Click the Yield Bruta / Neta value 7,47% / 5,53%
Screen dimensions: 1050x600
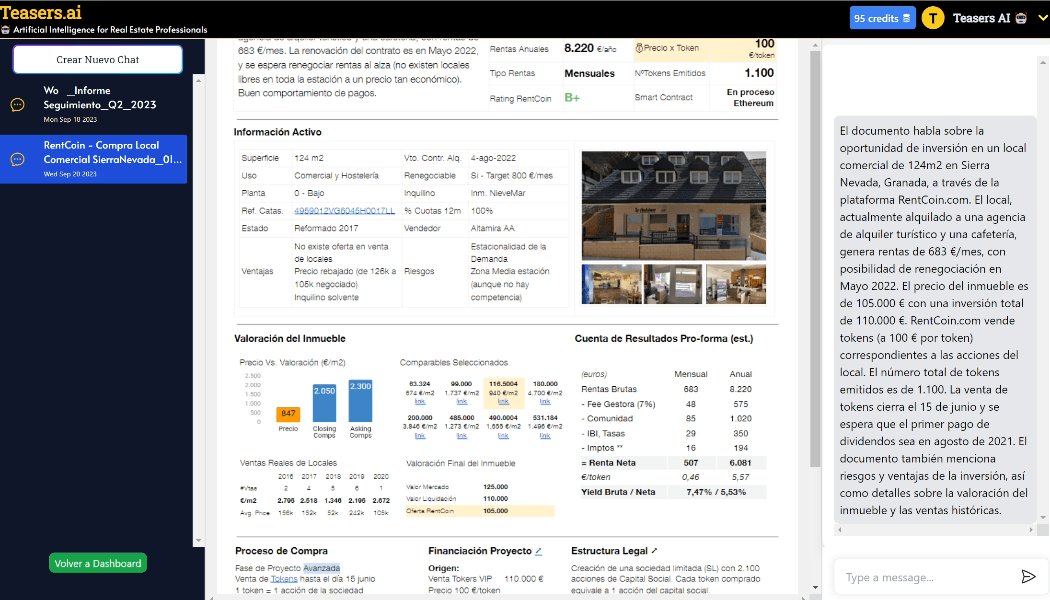pos(716,492)
